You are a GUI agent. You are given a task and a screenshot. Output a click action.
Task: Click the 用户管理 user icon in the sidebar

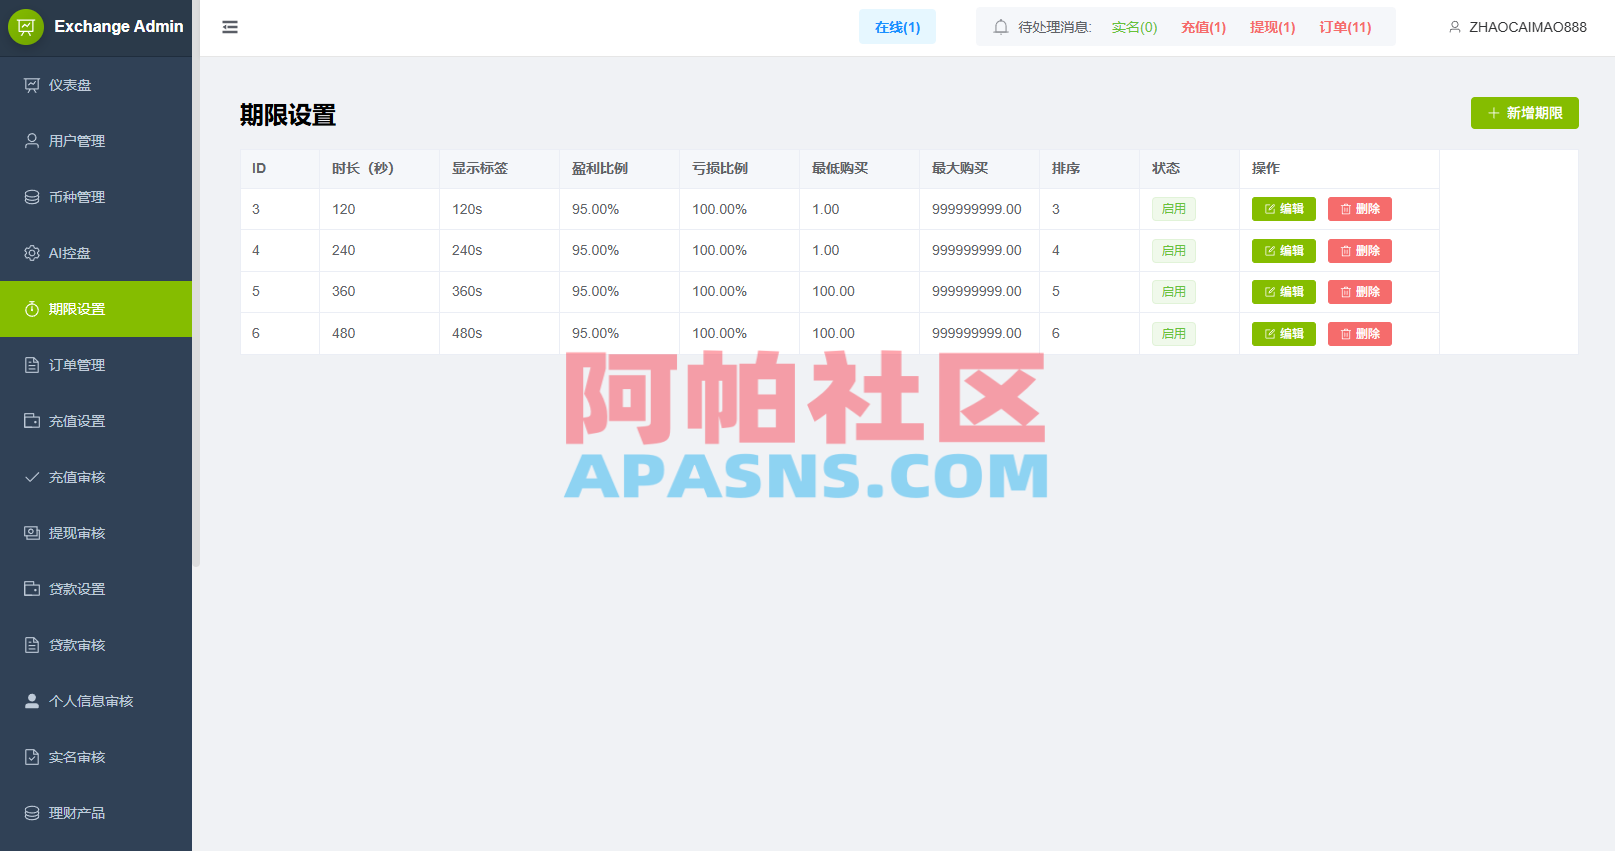click(32, 141)
